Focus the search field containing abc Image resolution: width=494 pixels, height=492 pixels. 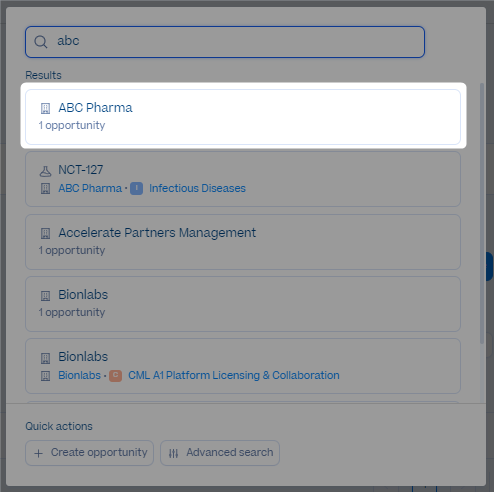(x=225, y=42)
